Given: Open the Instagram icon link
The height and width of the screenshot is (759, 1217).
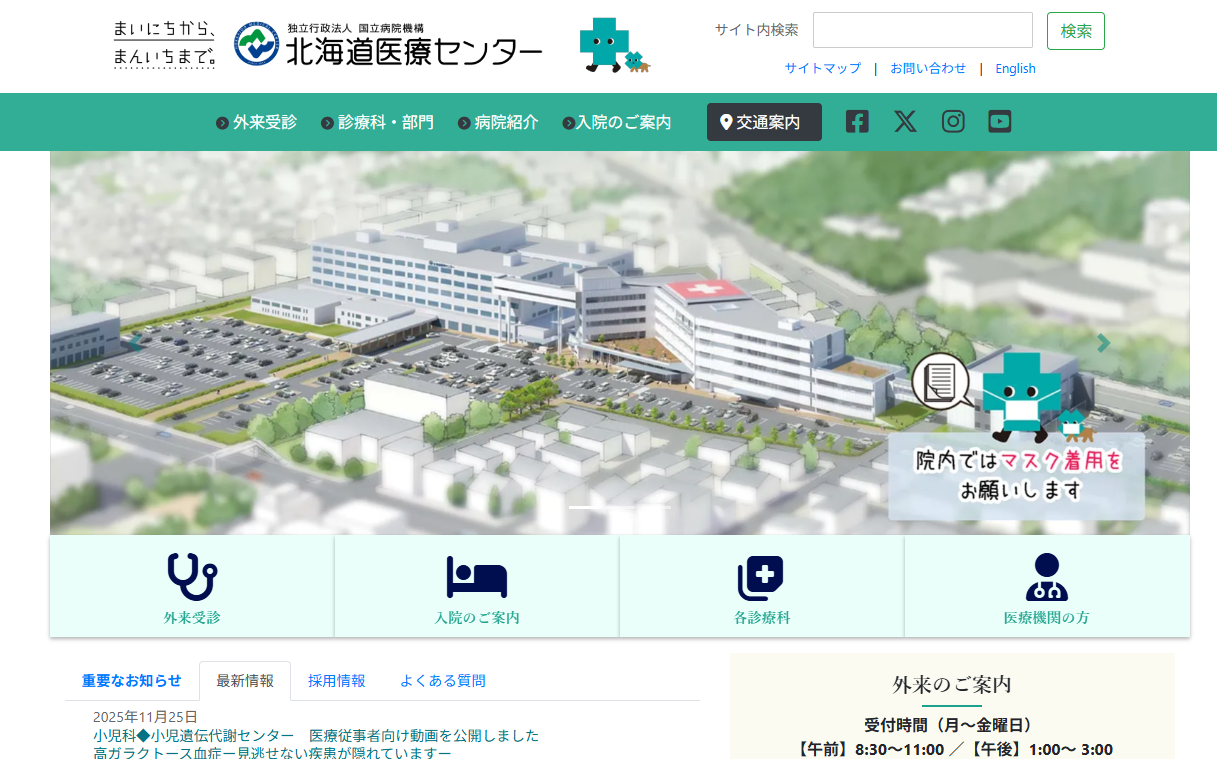Looking at the screenshot, I should coord(953,122).
